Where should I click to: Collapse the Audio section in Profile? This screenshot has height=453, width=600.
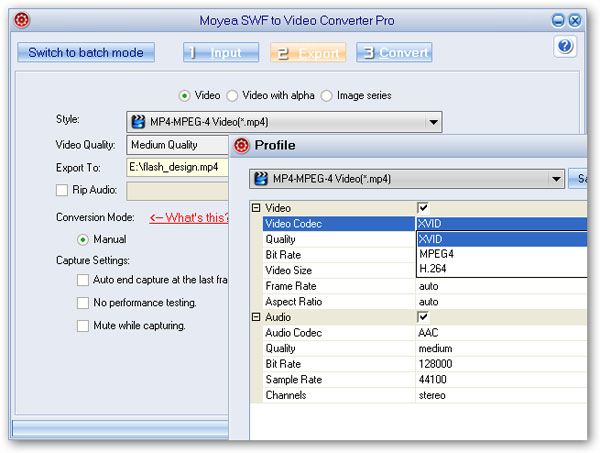[256, 317]
